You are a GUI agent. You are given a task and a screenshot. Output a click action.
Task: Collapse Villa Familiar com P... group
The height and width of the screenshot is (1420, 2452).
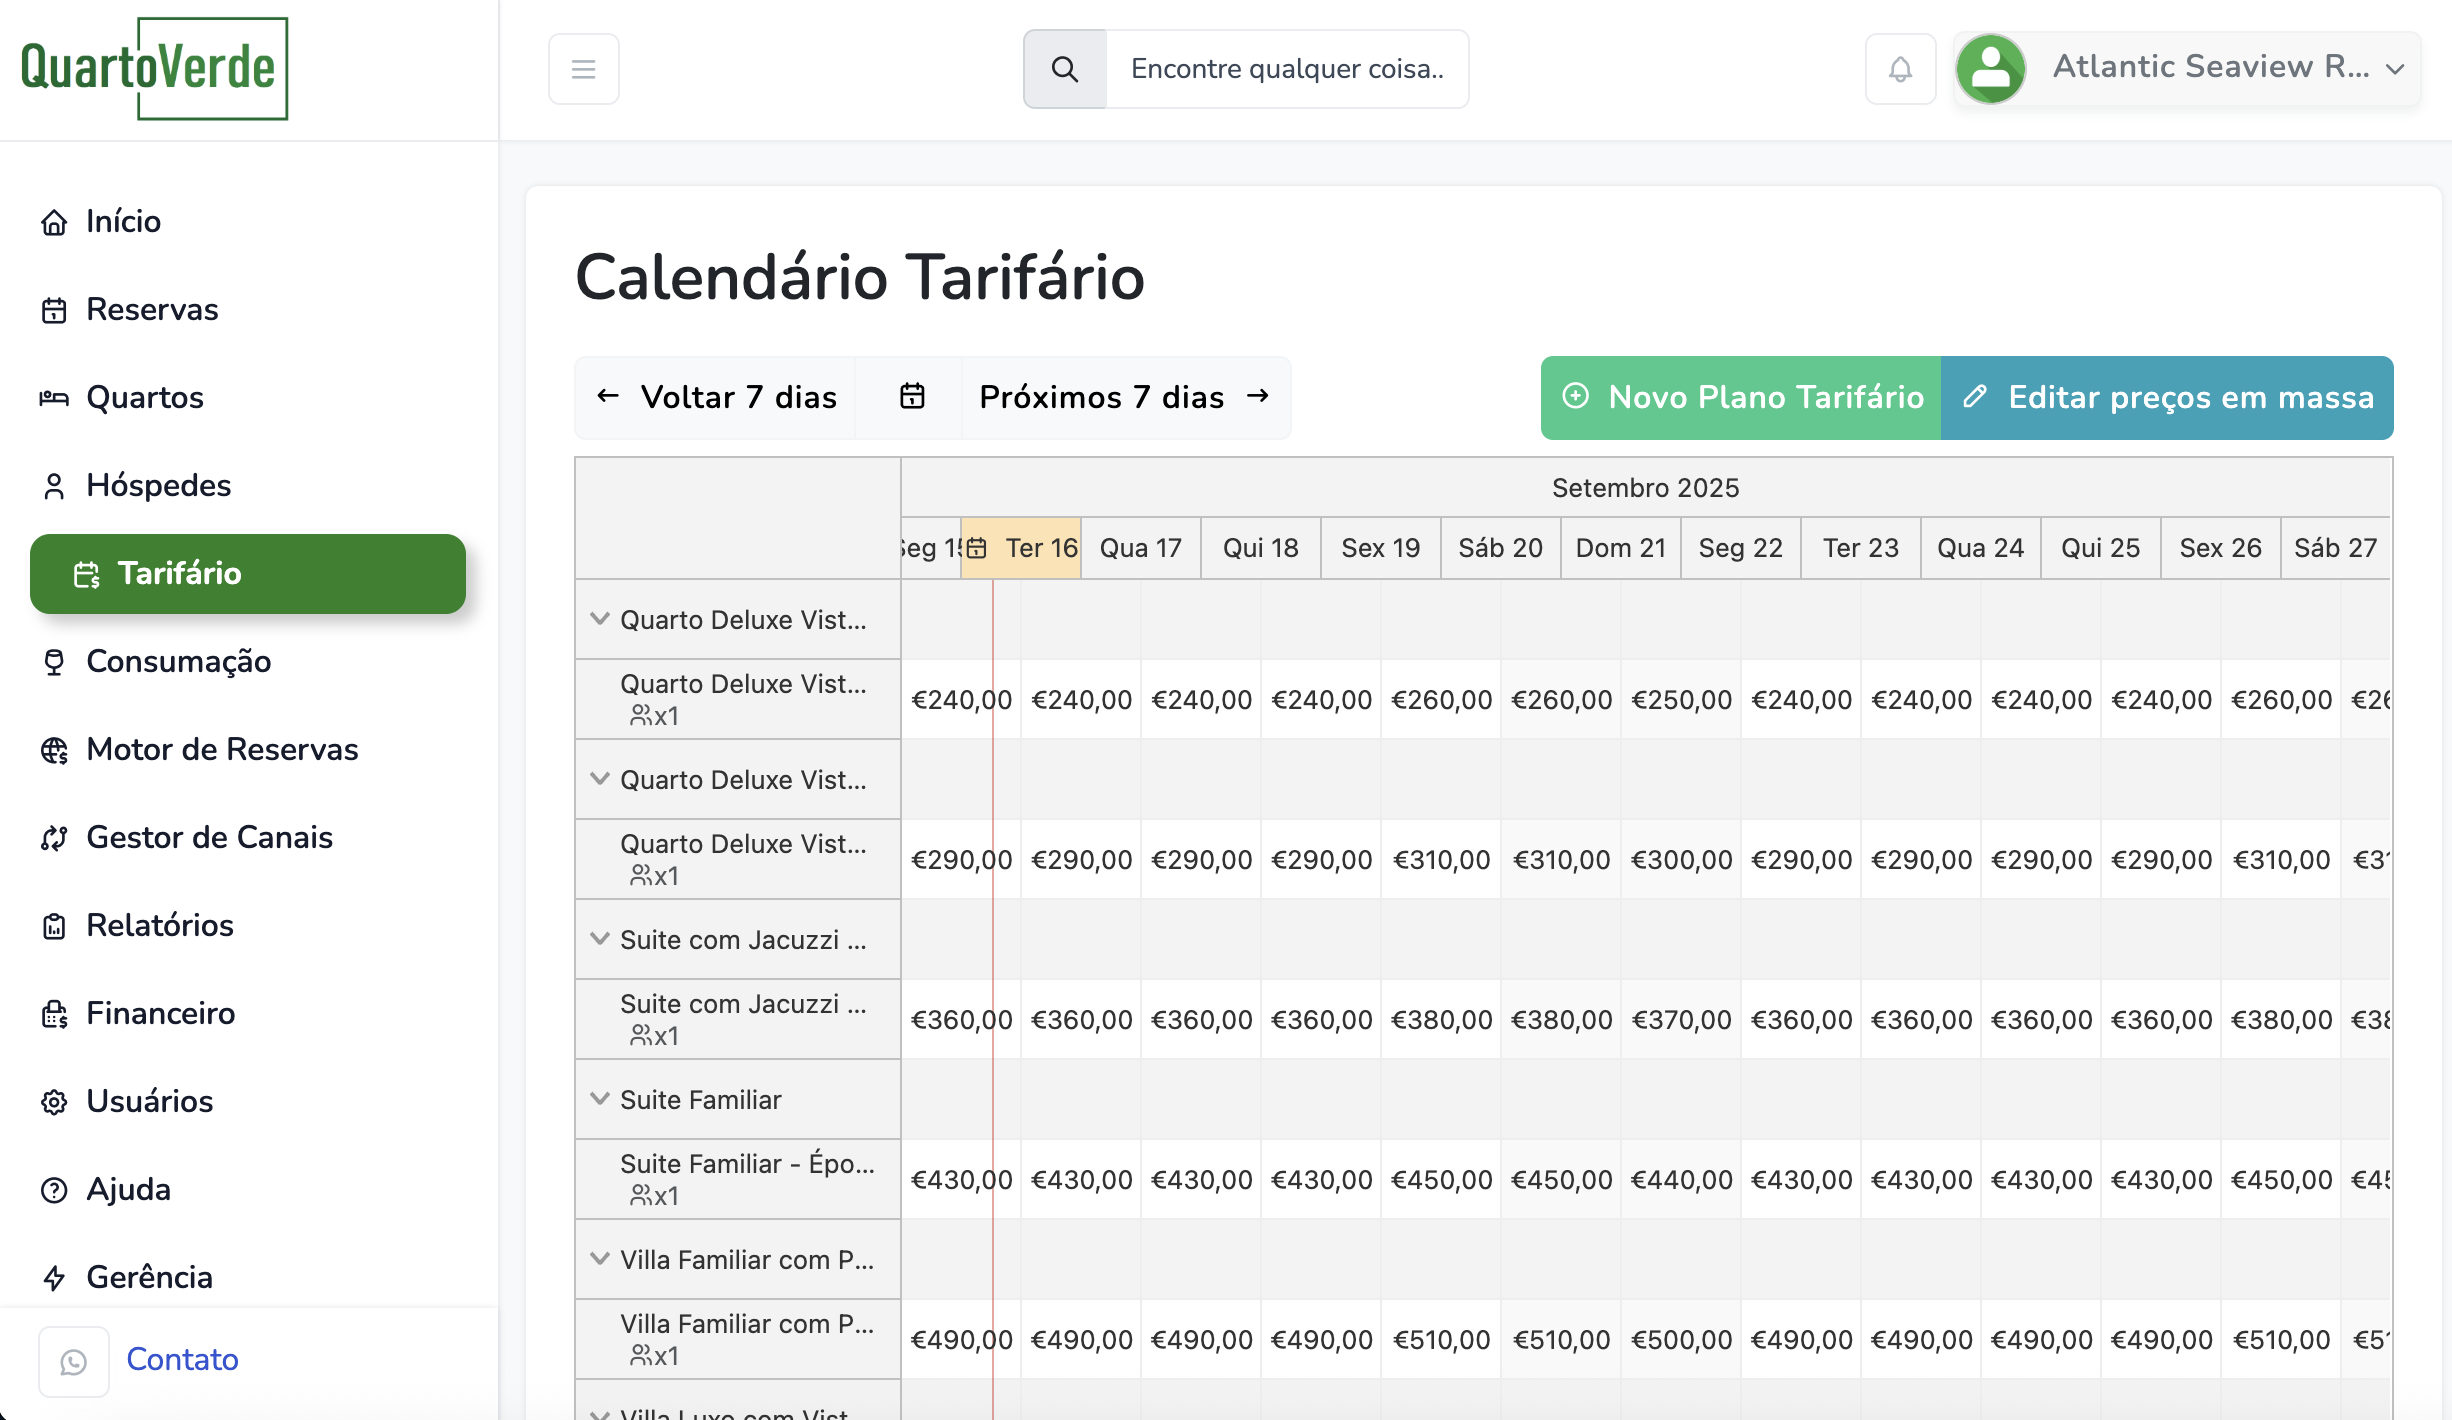[x=600, y=1259]
